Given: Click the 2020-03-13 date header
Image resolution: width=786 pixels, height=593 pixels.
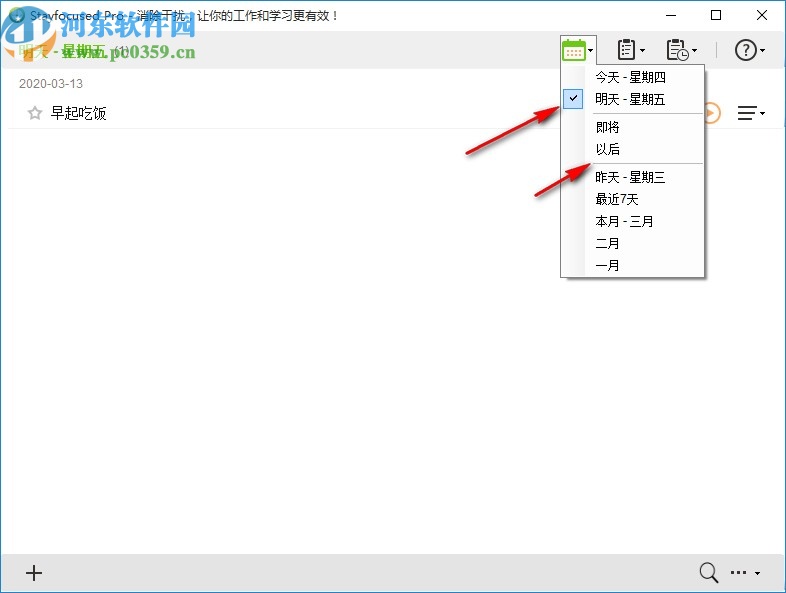Looking at the screenshot, I should point(51,84).
